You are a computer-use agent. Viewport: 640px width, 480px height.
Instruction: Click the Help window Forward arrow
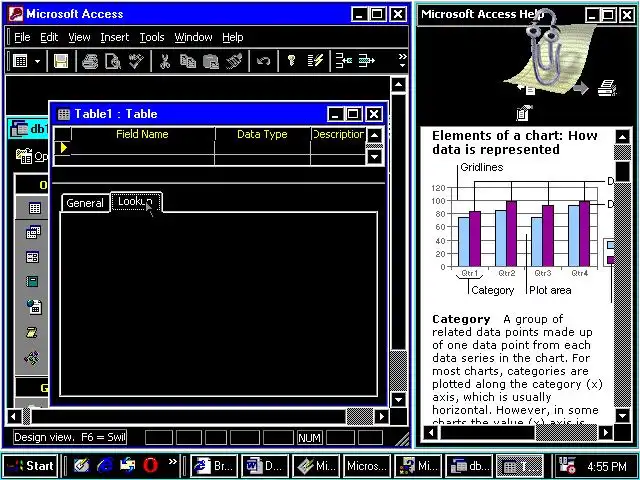click(x=581, y=88)
